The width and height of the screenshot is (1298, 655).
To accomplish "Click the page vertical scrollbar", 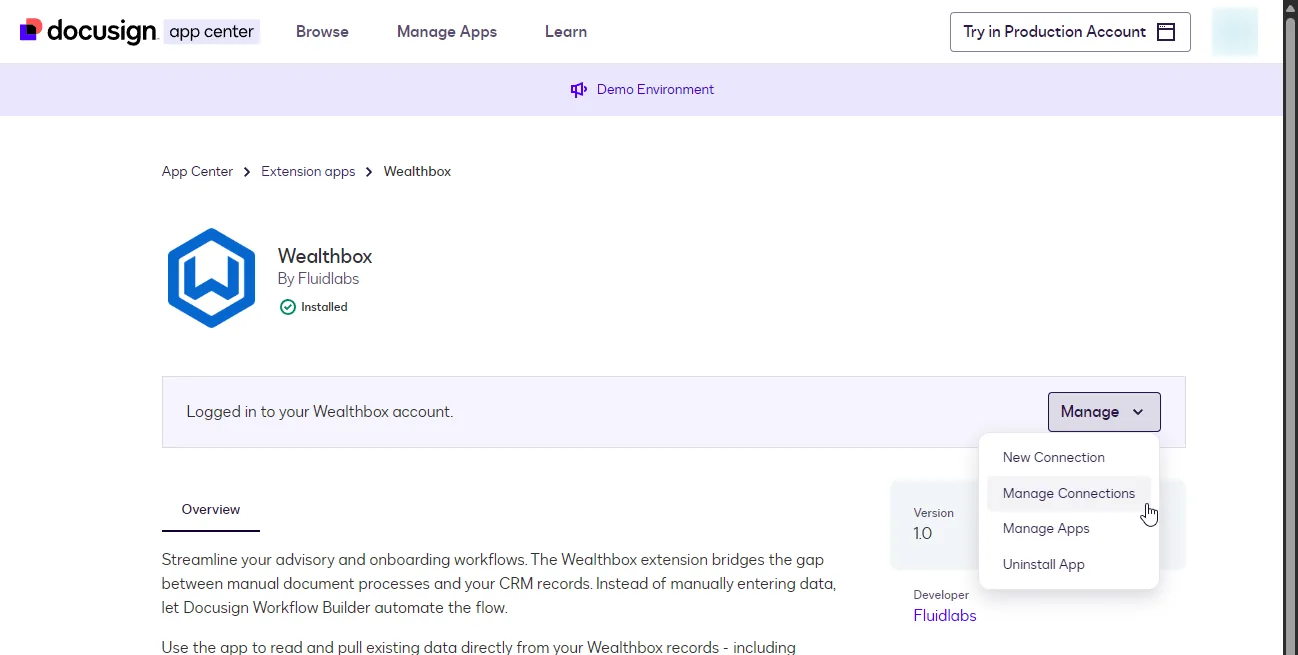I will (1290, 327).
